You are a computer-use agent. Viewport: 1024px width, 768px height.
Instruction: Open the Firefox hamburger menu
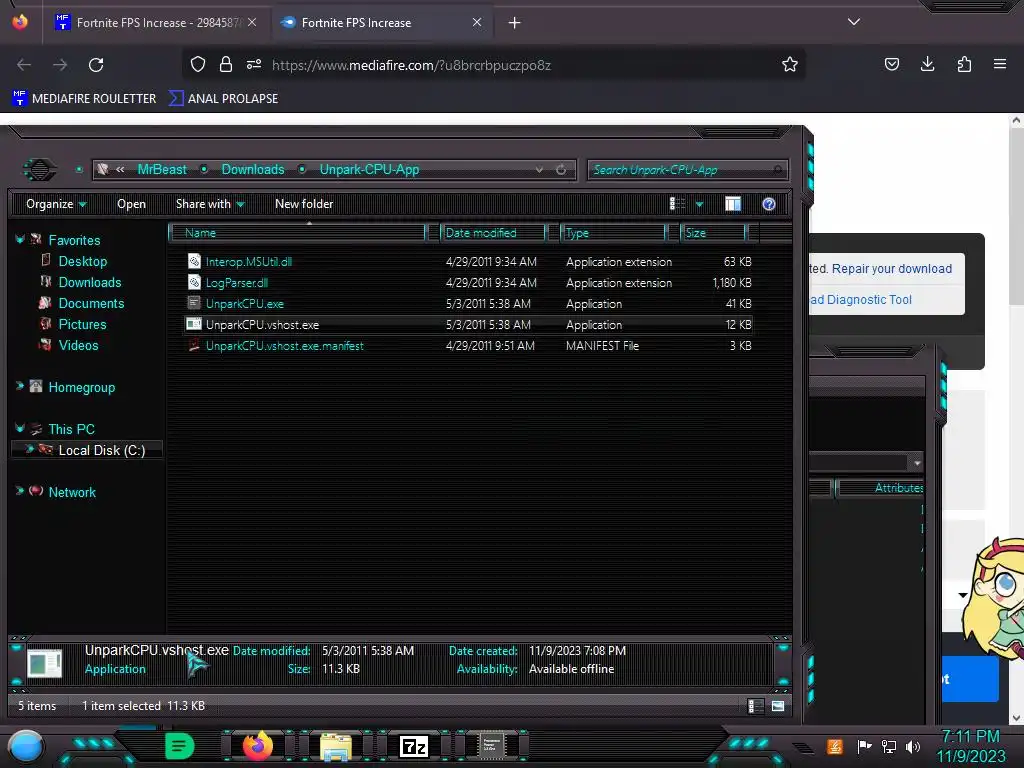point(1000,64)
